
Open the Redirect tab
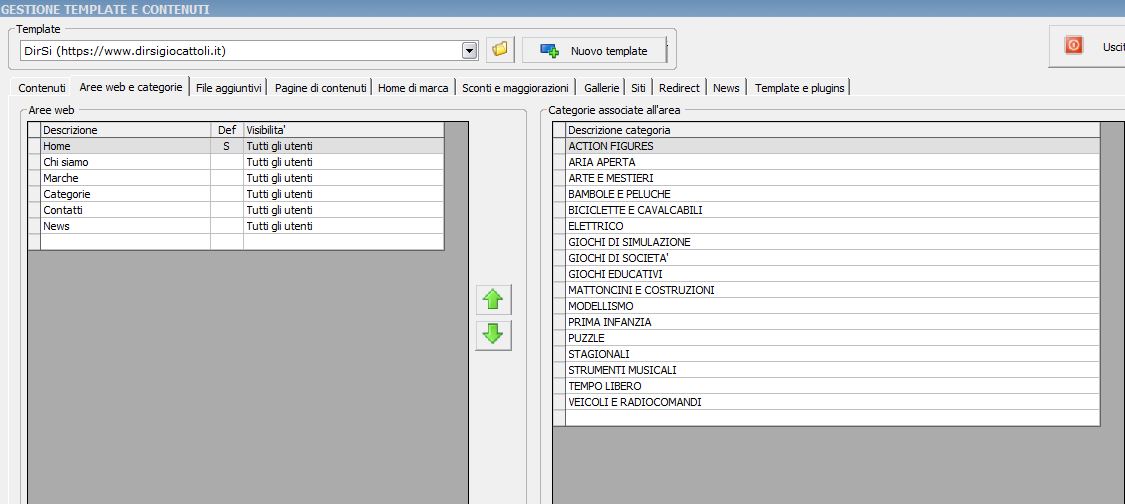pyautogui.click(x=679, y=88)
